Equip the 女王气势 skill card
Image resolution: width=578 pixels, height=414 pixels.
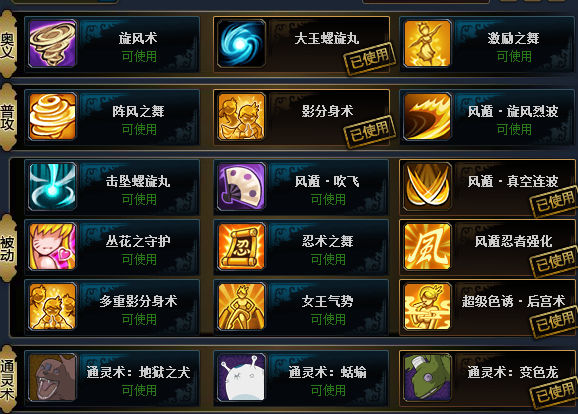point(301,307)
